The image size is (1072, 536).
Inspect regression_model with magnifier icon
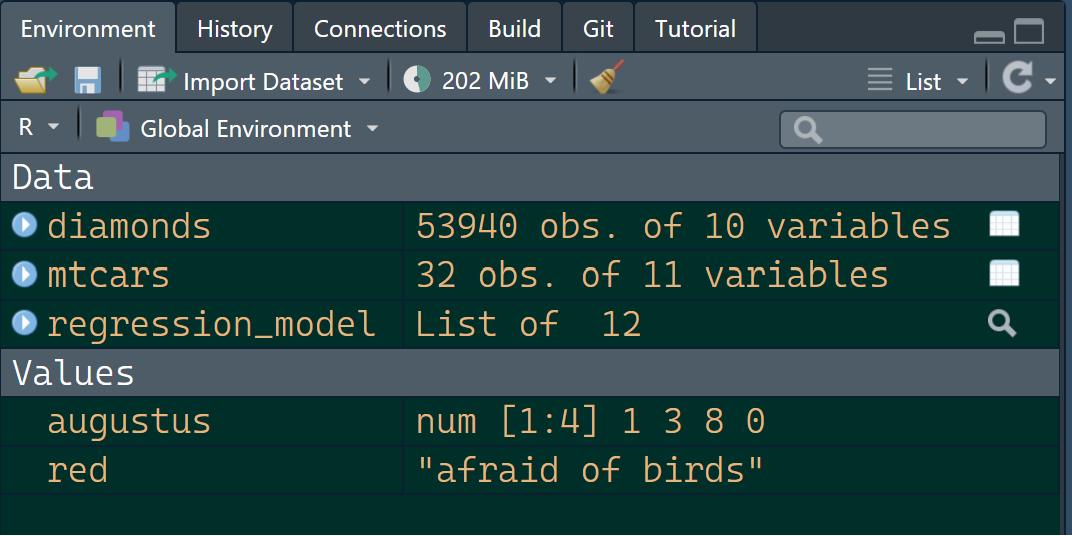[1002, 323]
